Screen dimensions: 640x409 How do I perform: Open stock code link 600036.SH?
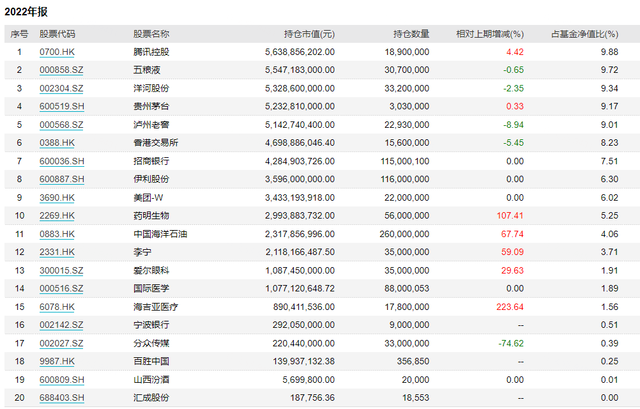[62, 161]
